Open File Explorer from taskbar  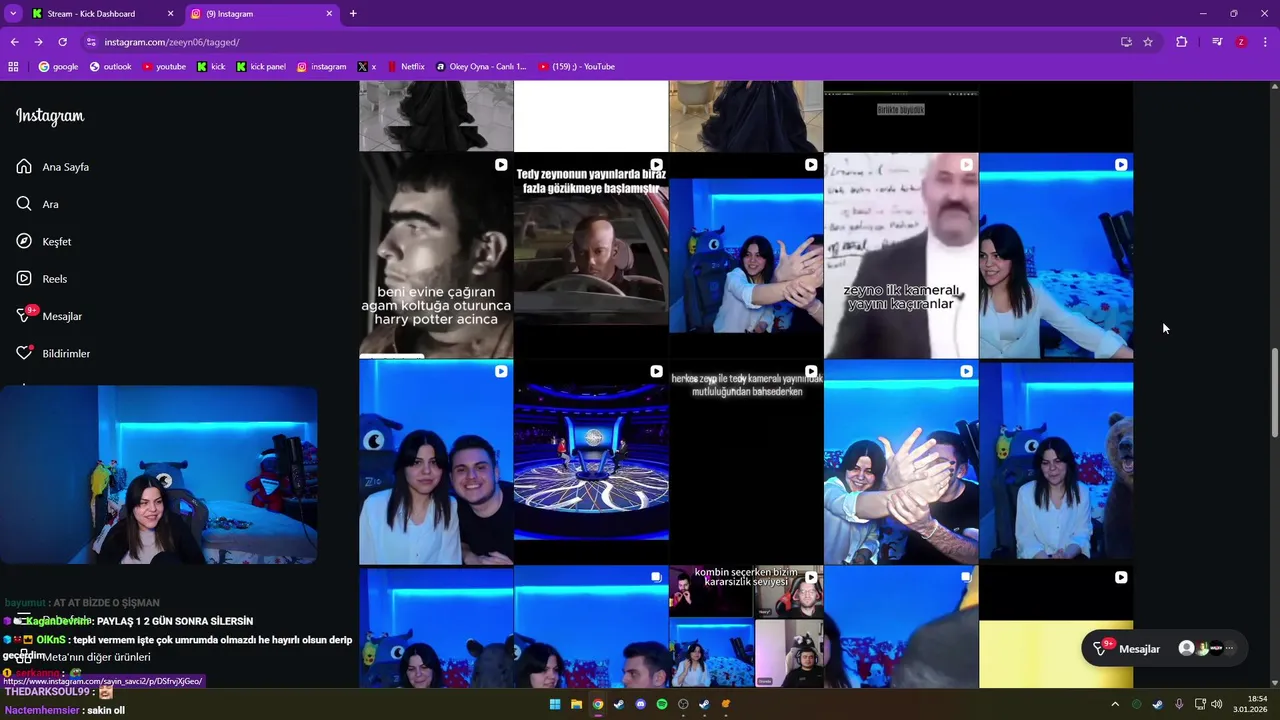(x=576, y=704)
